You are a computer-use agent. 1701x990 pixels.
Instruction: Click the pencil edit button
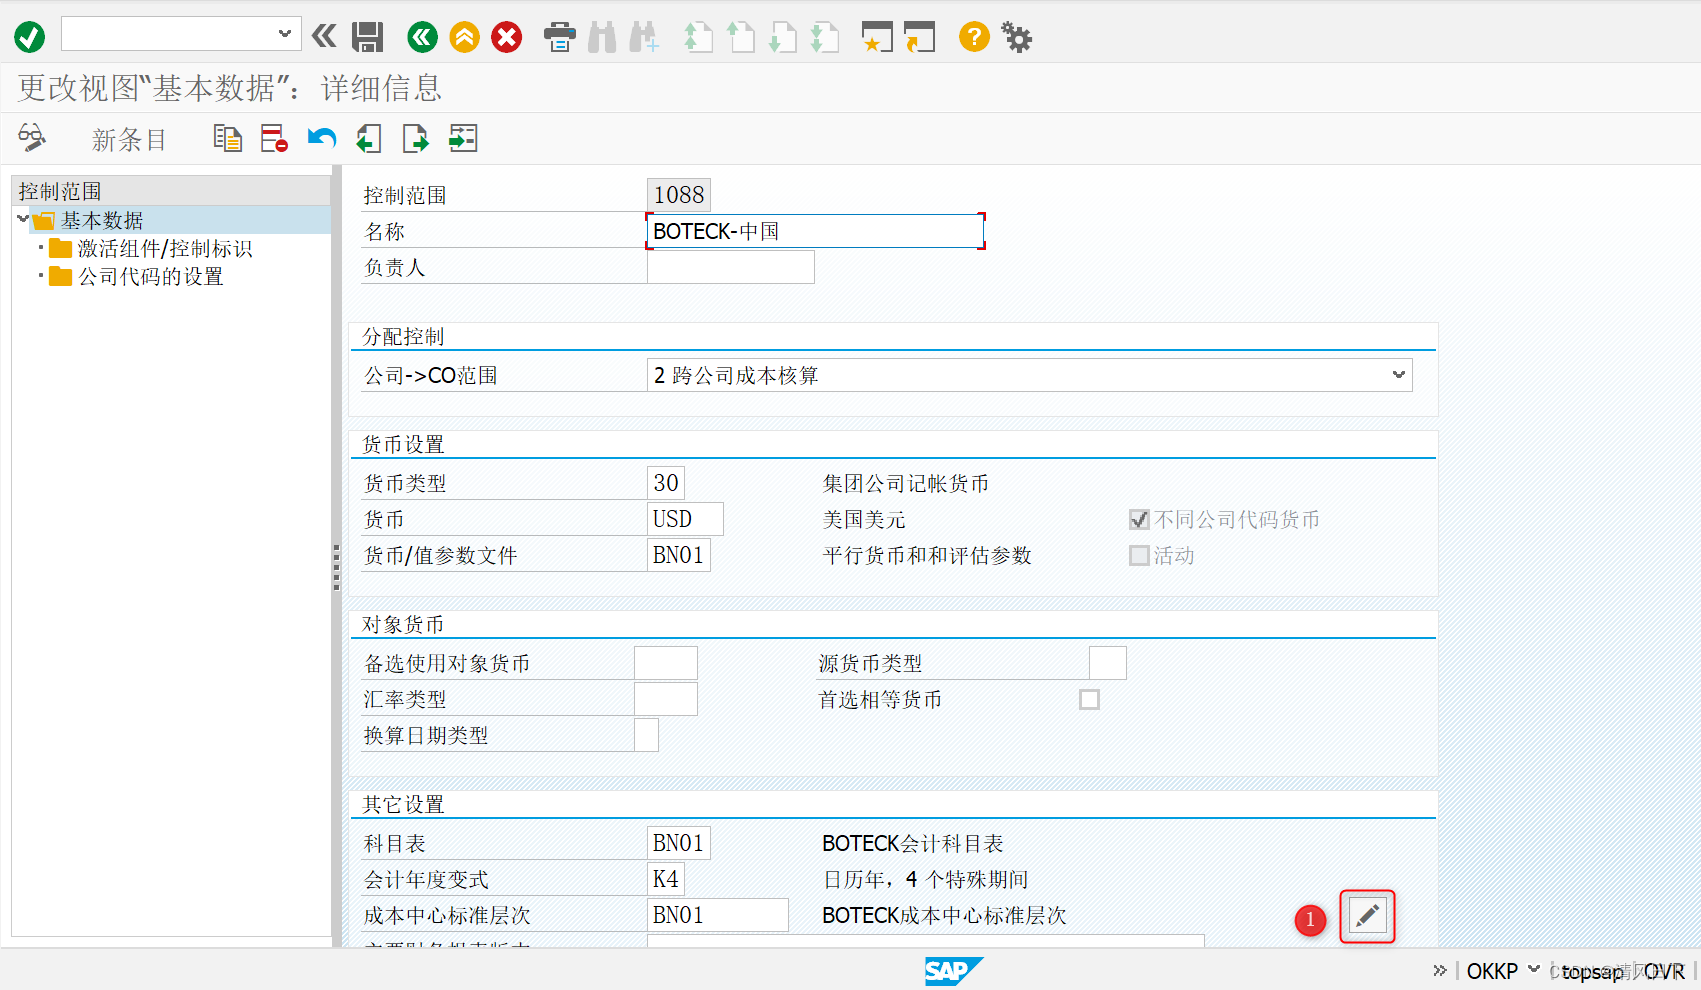(x=1367, y=915)
